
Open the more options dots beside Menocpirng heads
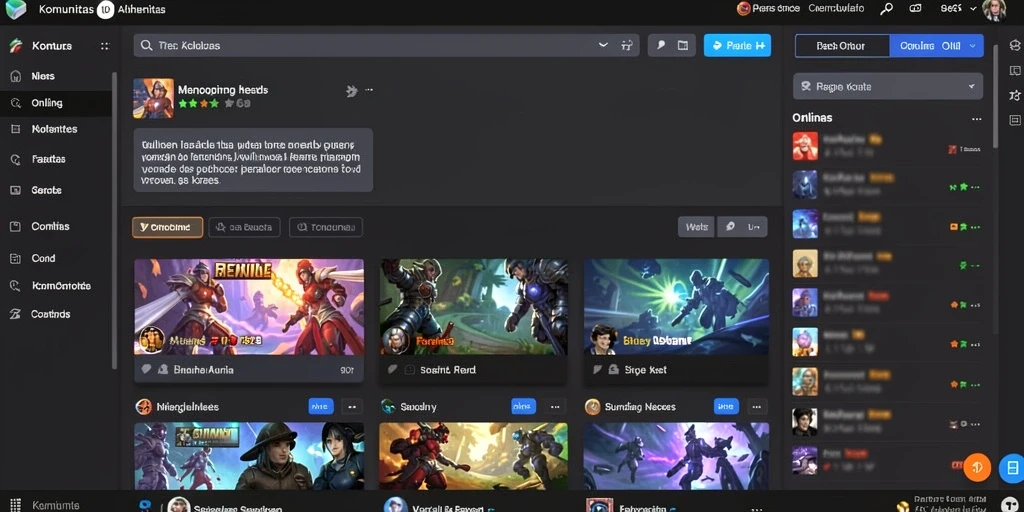pyautogui.click(x=369, y=90)
